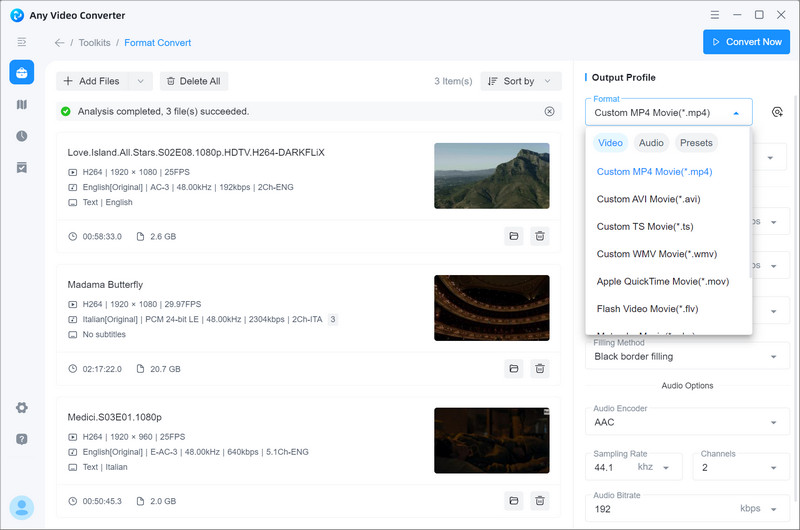This screenshot has height=530, width=800.
Task: Delete the Madama Butterfly file with trash icon
Action: (540, 369)
